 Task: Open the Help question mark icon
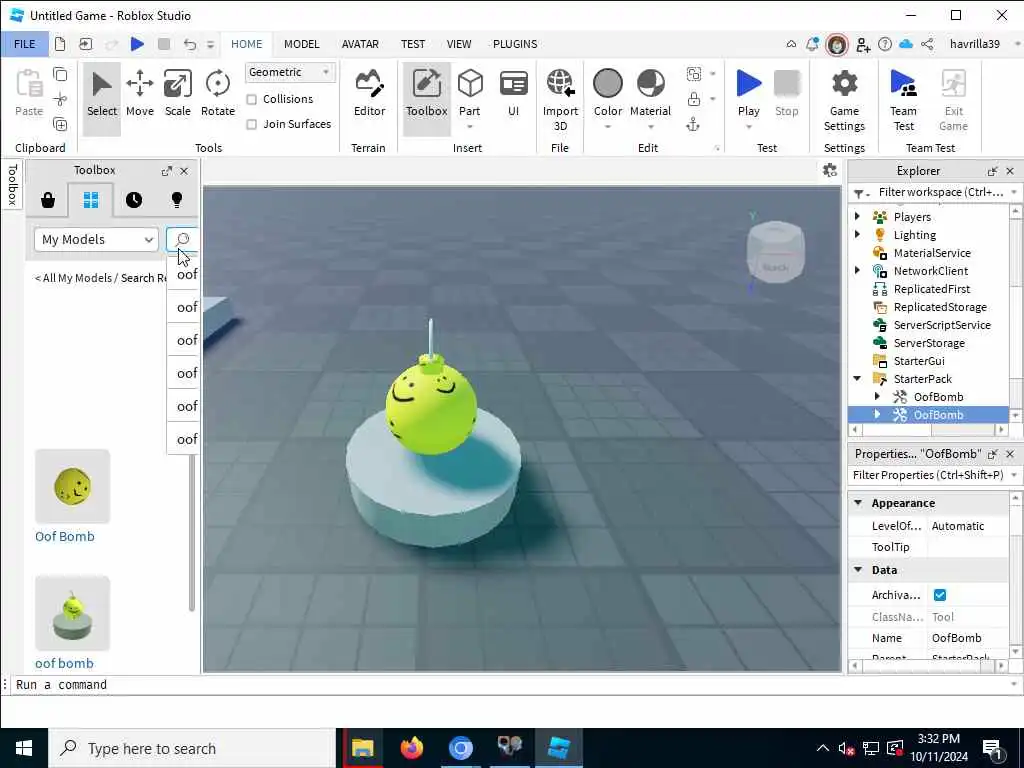click(885, 44)
